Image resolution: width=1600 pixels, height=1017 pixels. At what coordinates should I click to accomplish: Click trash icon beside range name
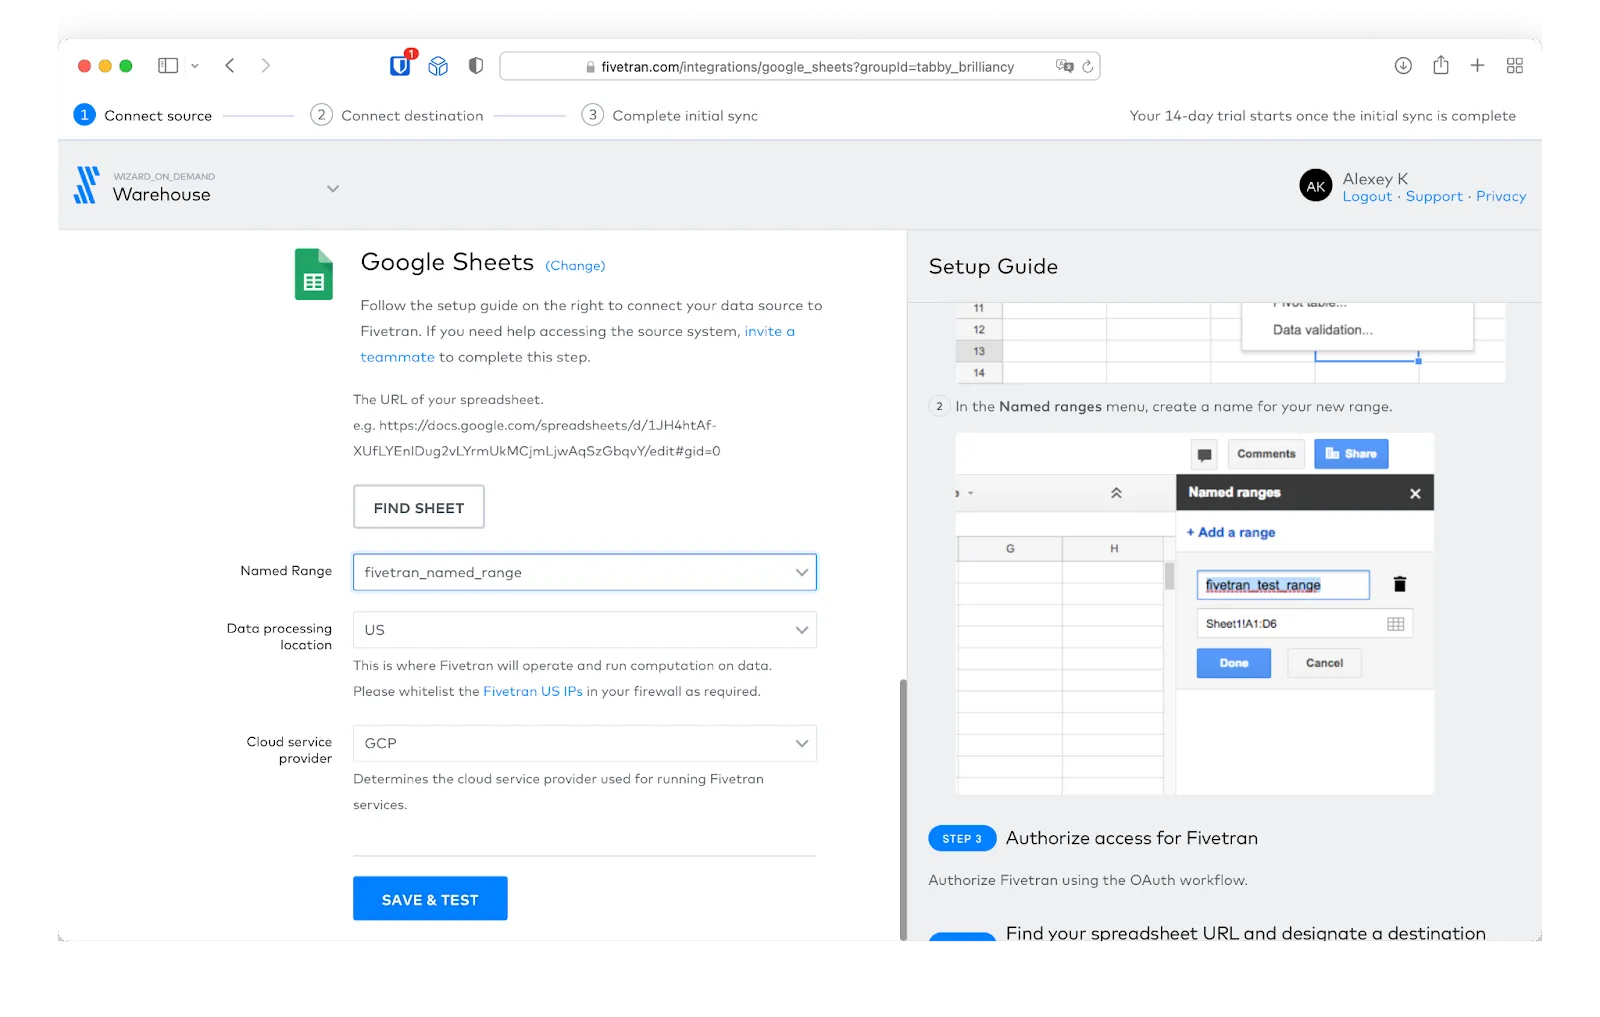(x=1400, y=584)
